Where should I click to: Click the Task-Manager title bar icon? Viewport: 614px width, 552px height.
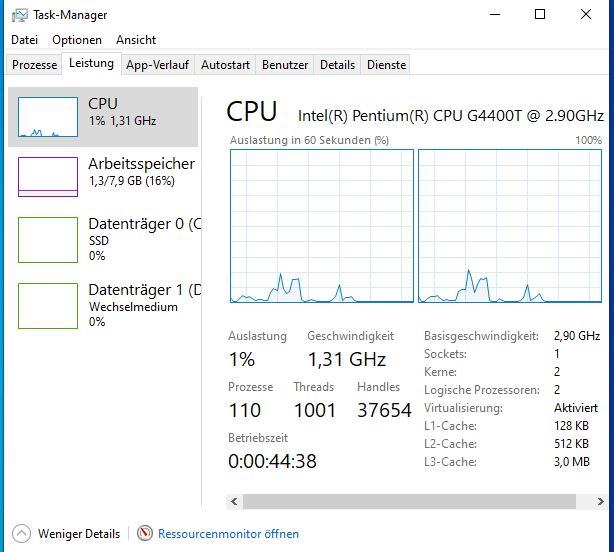[18, 15]
